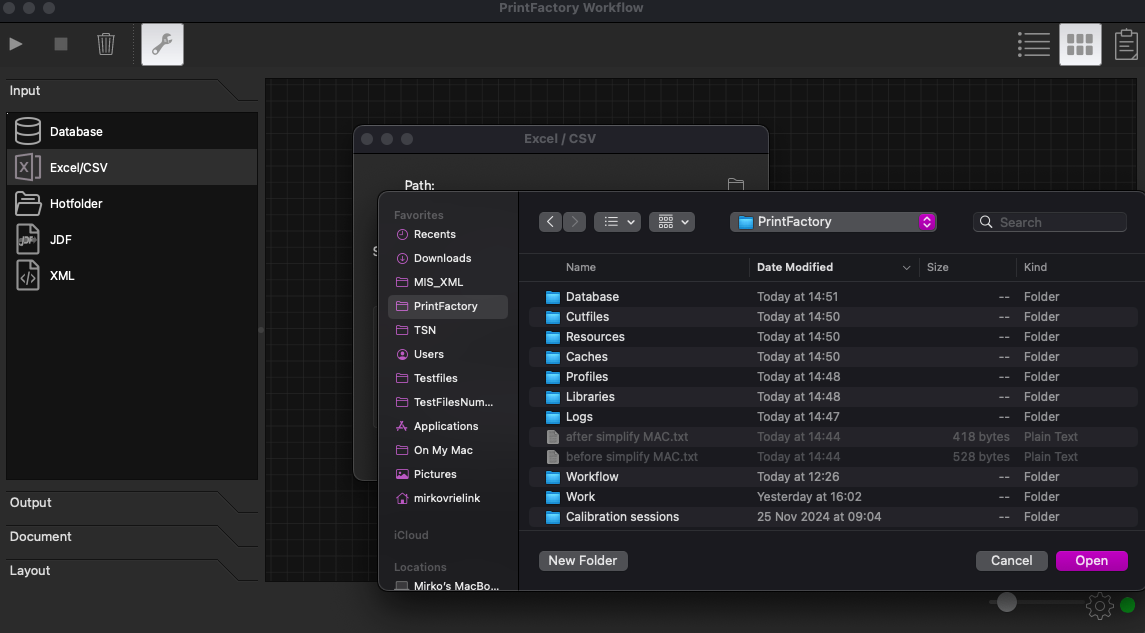Screen dimensions: 1145x633
Task: Open the clipboard icon in top toolbar
Action: 1126,45
